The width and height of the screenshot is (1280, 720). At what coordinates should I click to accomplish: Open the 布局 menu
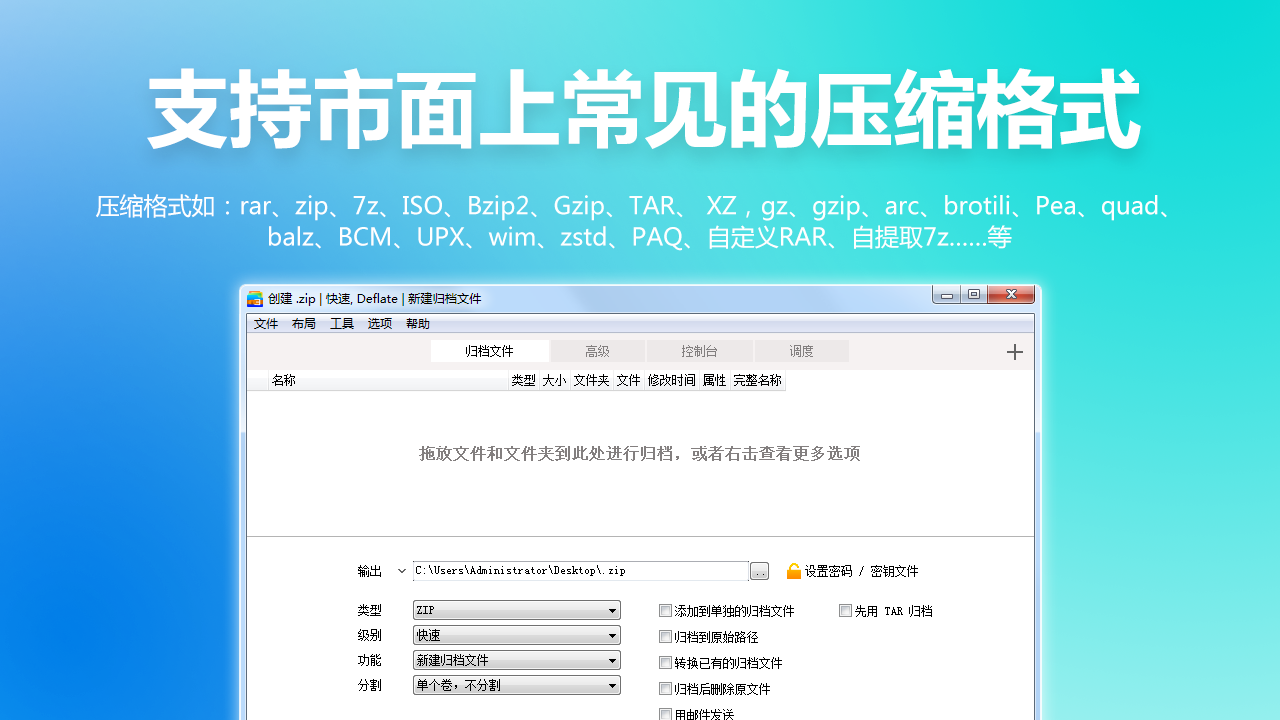[x=303, y=323]
